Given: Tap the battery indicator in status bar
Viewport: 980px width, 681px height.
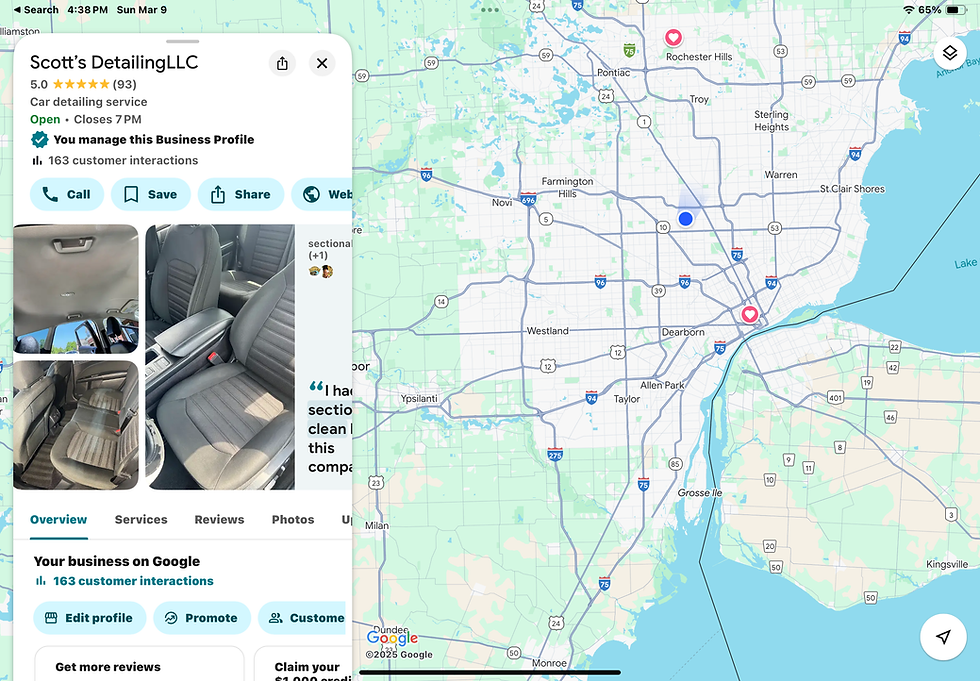Looking at the screenshot, I should tap(956, 10).
